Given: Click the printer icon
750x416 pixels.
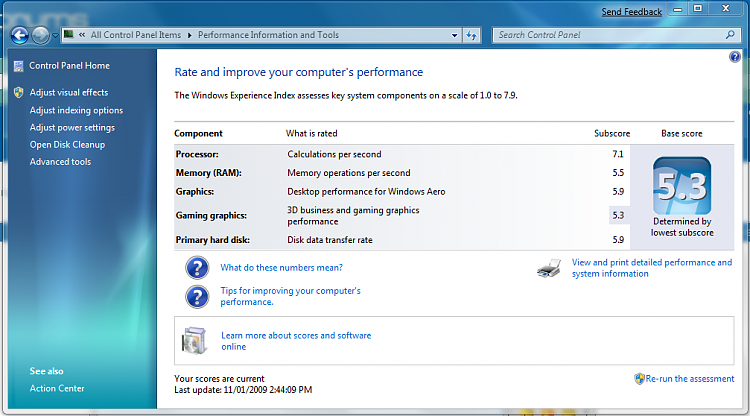Looking at the screenshot, I should [549, 268].
